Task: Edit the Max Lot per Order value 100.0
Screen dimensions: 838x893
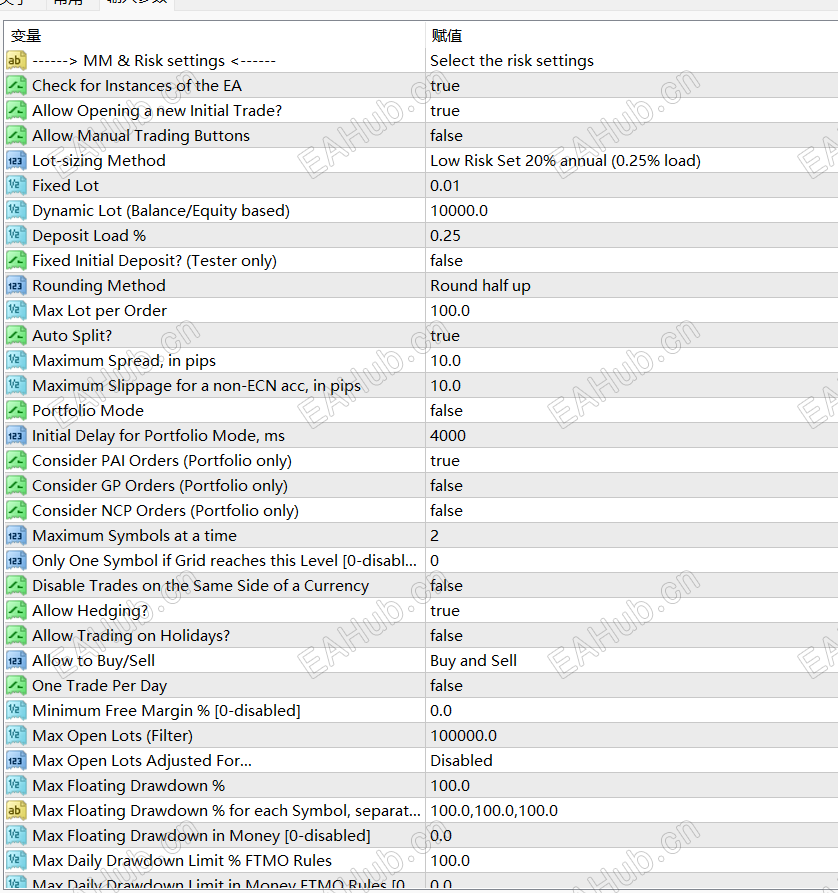Action: coord(450,310)
